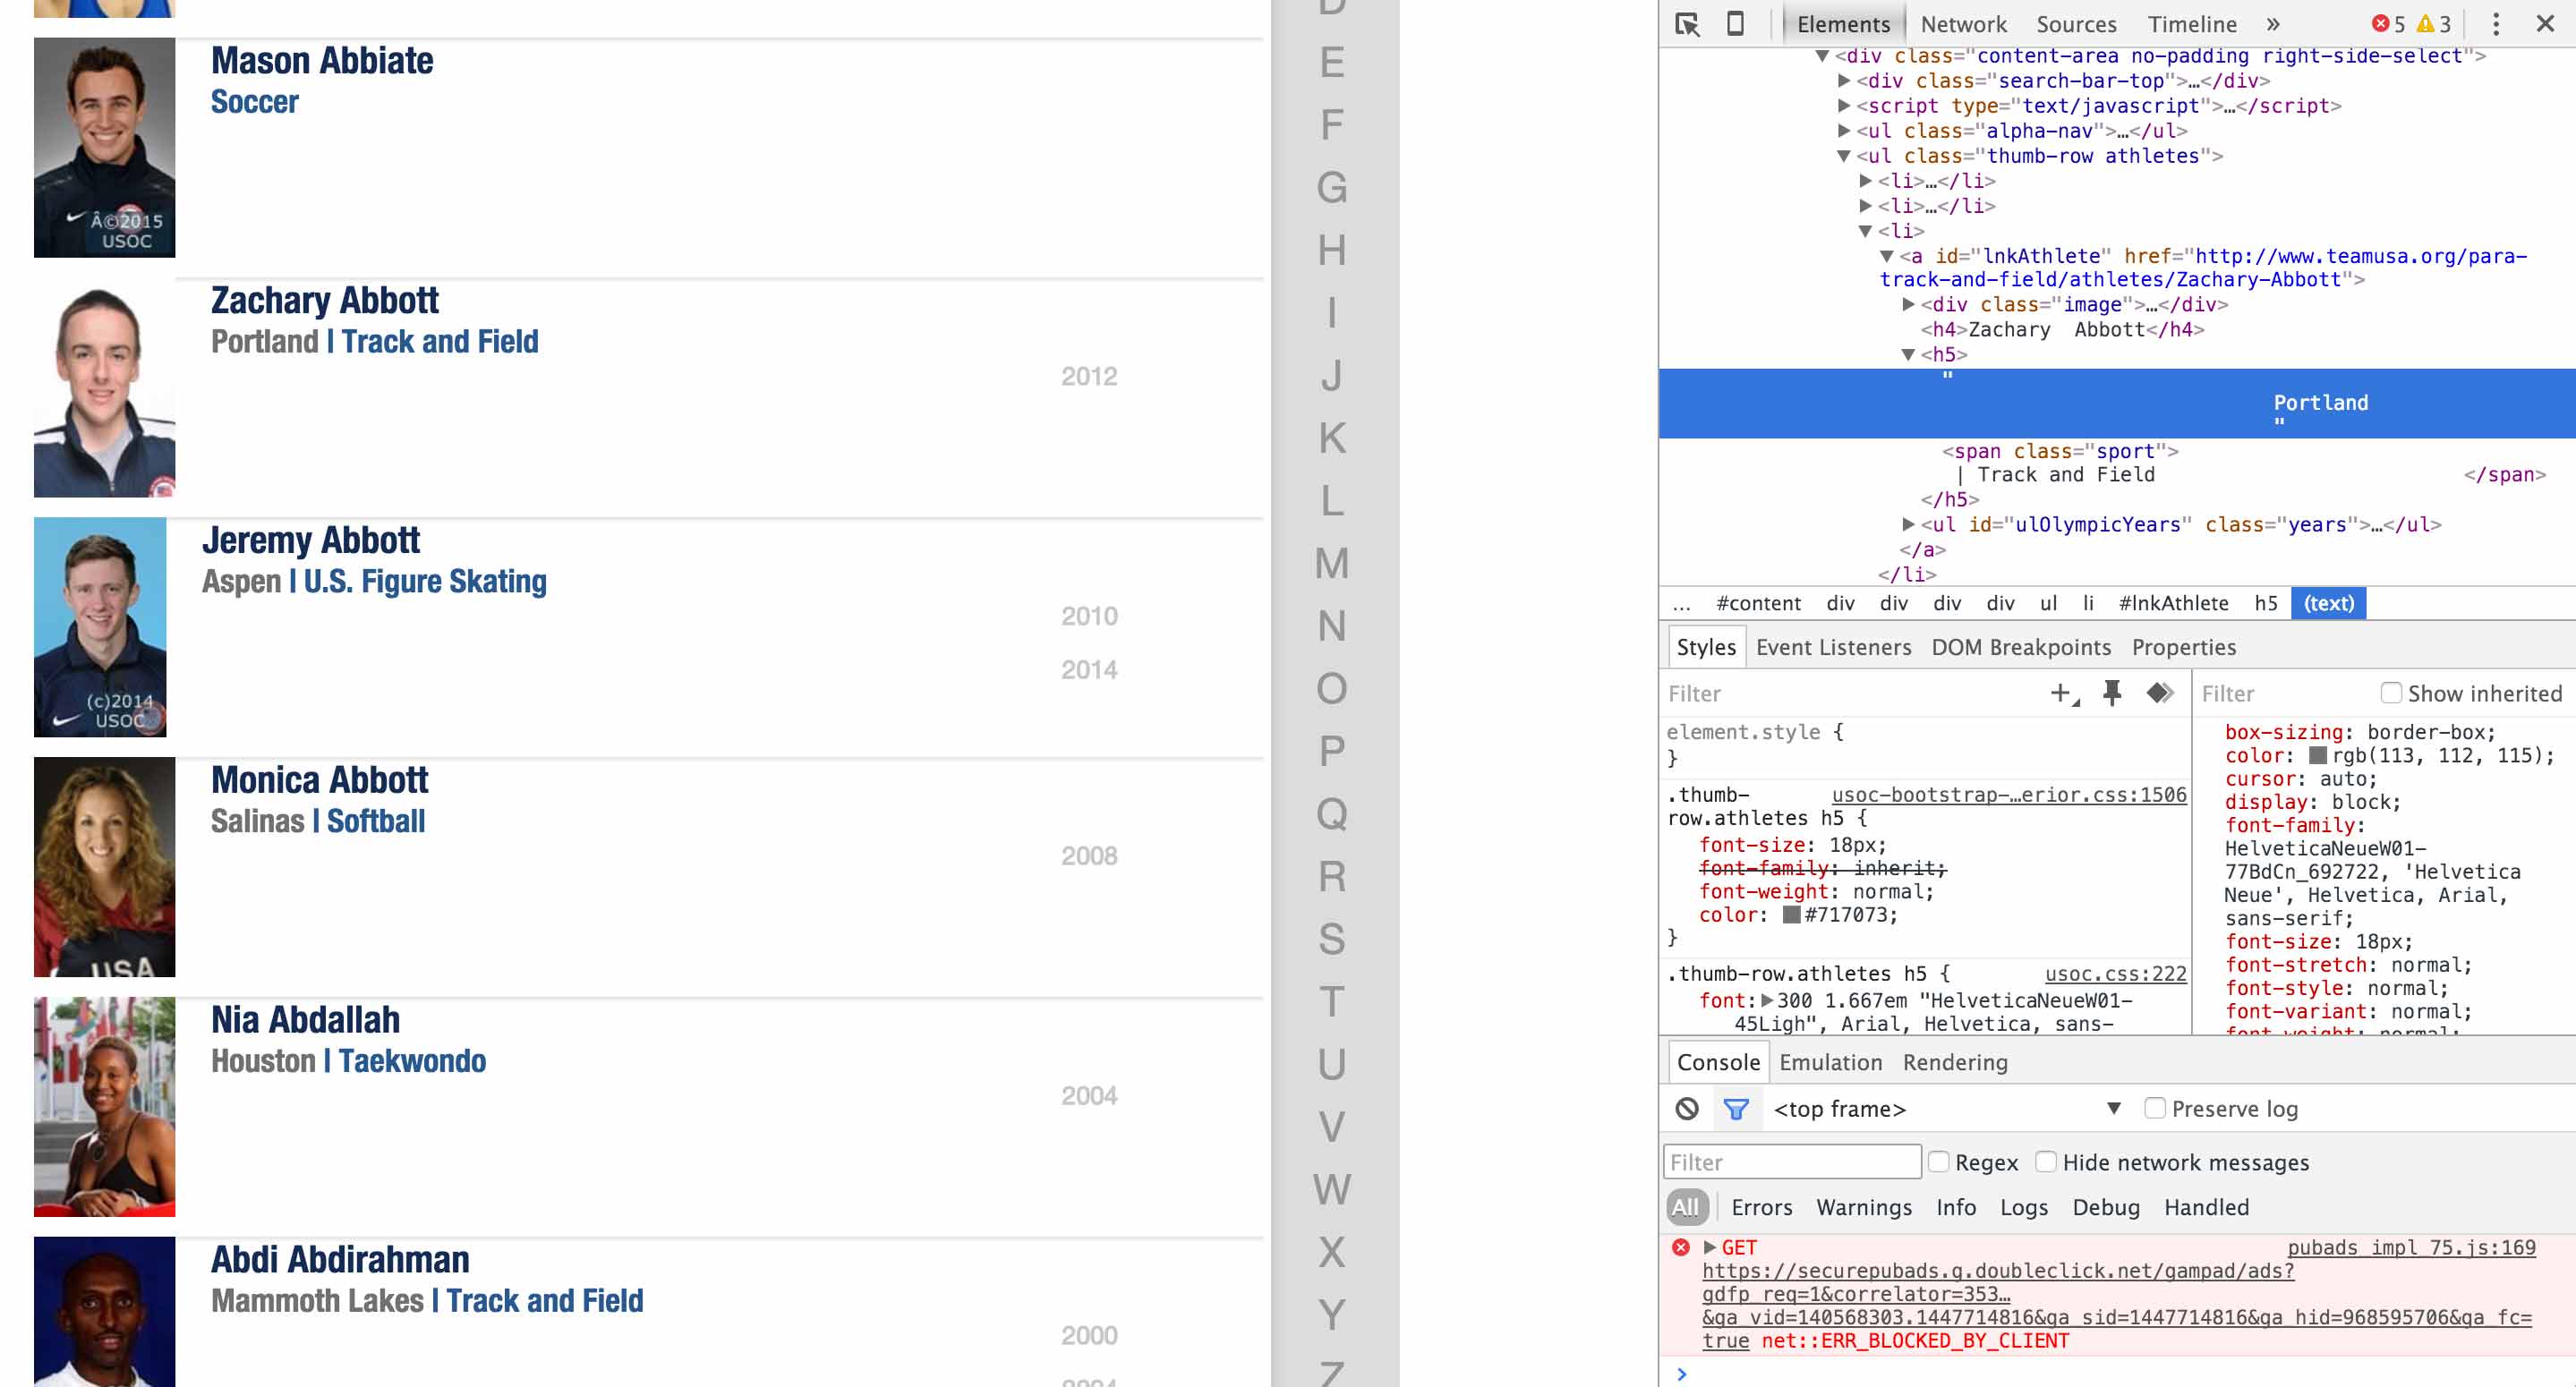Add a new style rule plus icon

[2064, 693]
